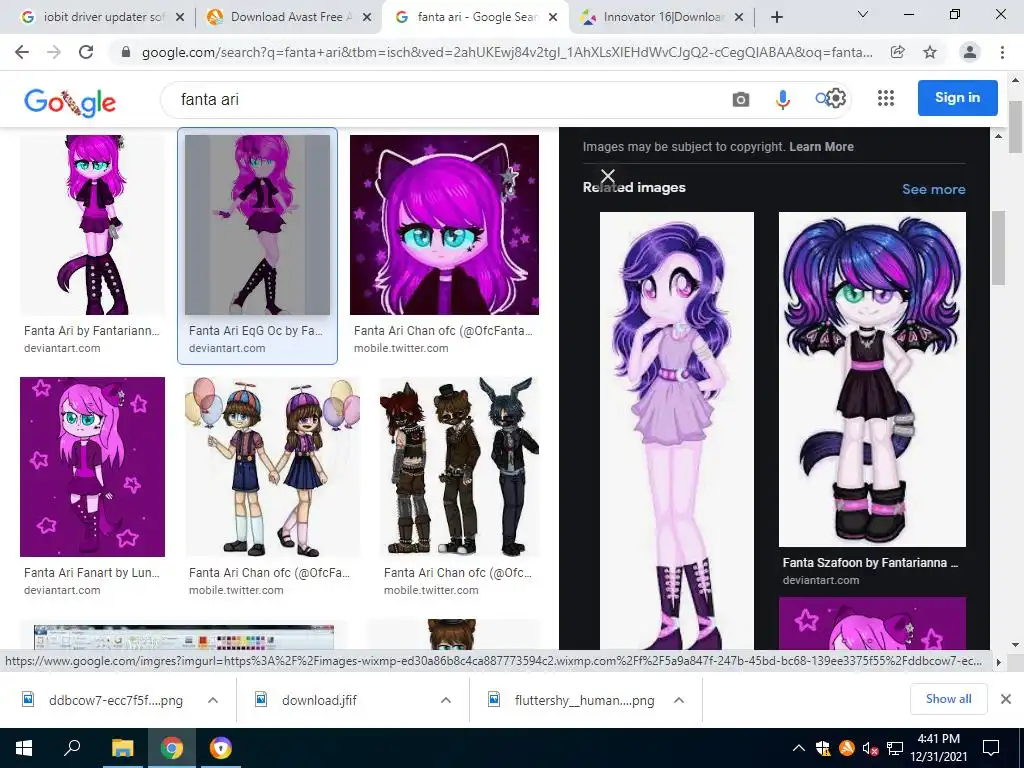Click Fanta Szafoon by Fantarianna caption

pos(870,563)
